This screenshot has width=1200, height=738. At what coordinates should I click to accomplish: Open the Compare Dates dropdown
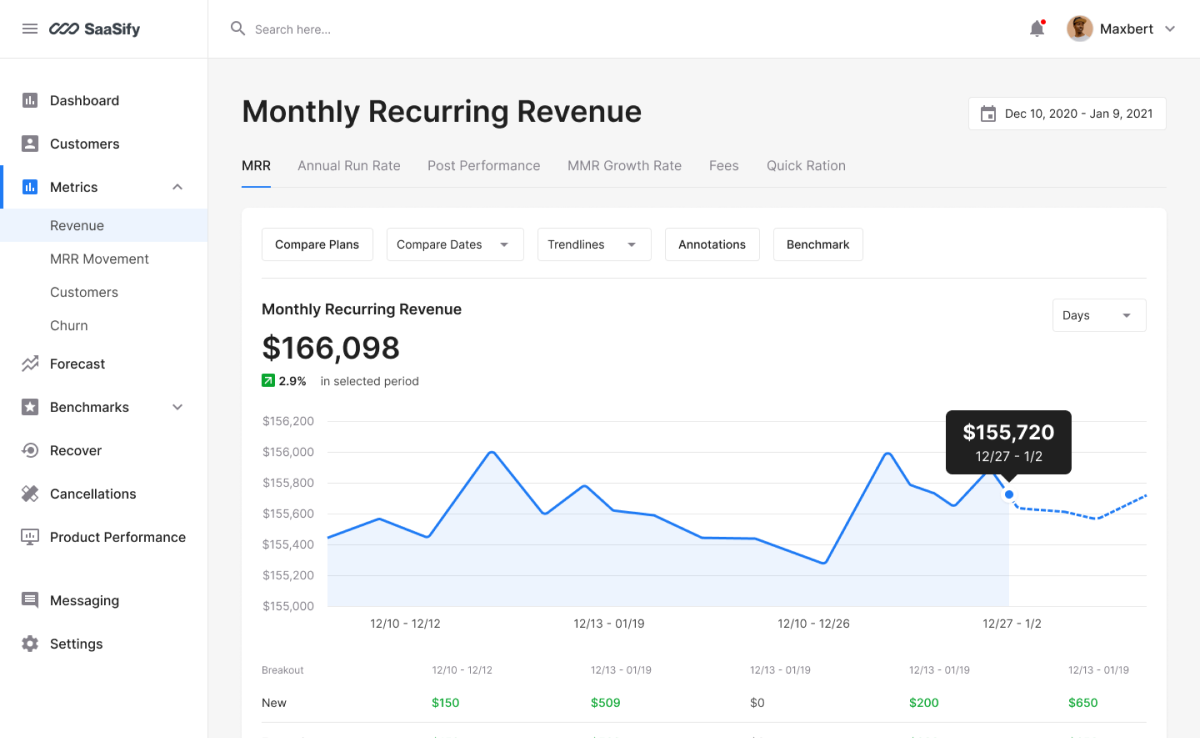[x=455, y=245]
